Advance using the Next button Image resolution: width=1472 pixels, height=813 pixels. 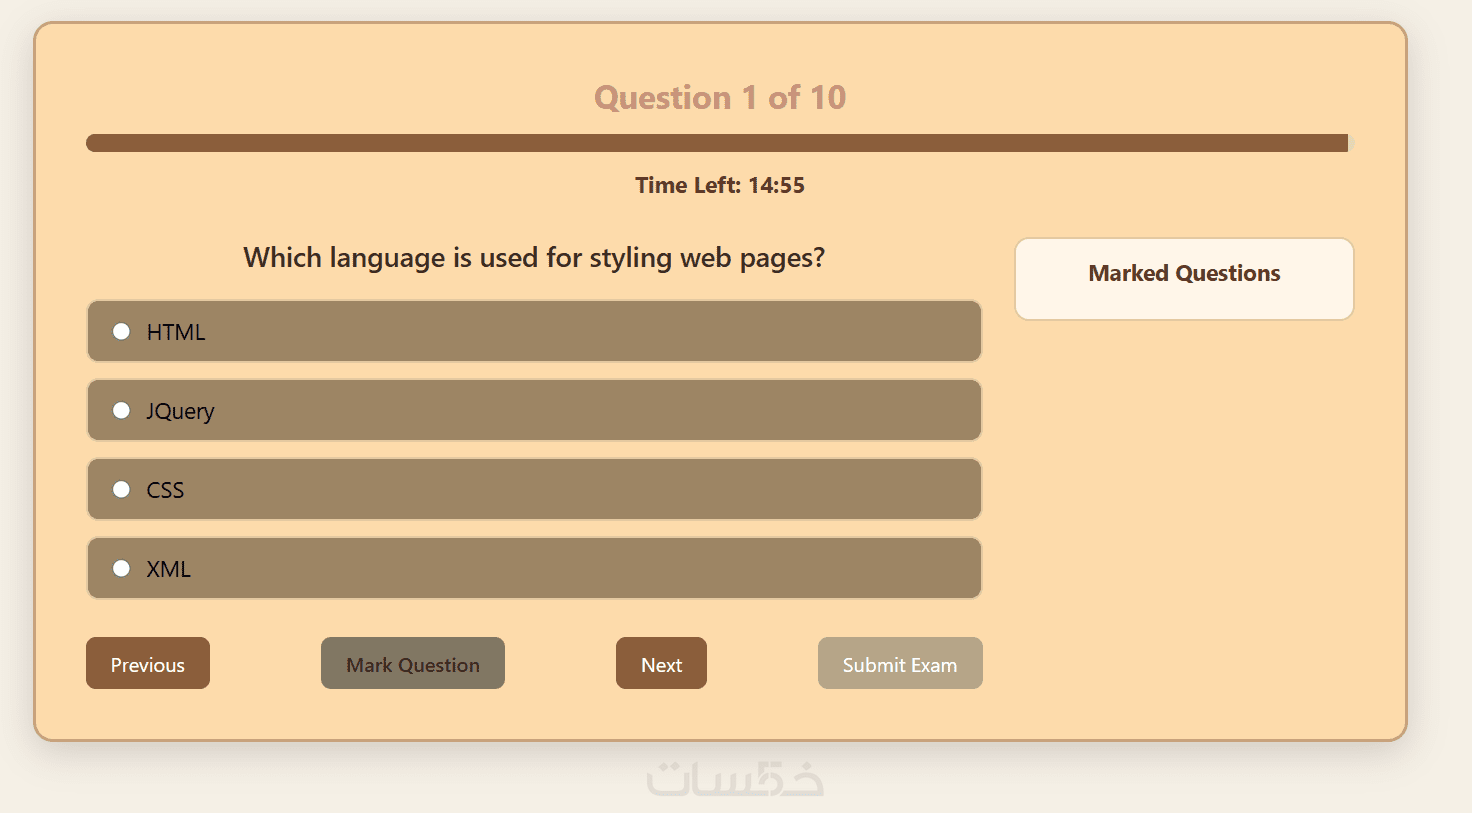click(x=661, y=664)
